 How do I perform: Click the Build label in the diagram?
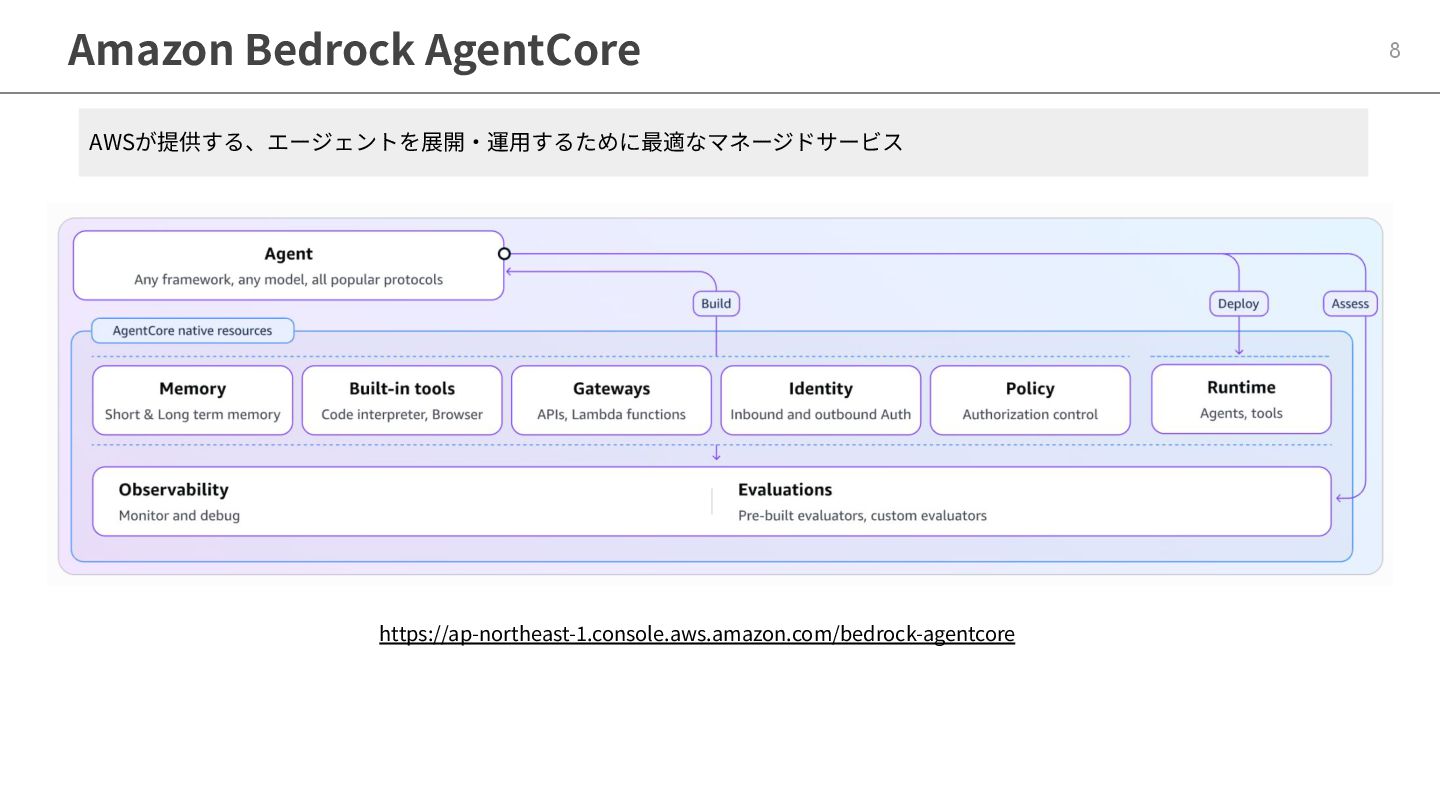pyautogui.click(x=716, y=304)
